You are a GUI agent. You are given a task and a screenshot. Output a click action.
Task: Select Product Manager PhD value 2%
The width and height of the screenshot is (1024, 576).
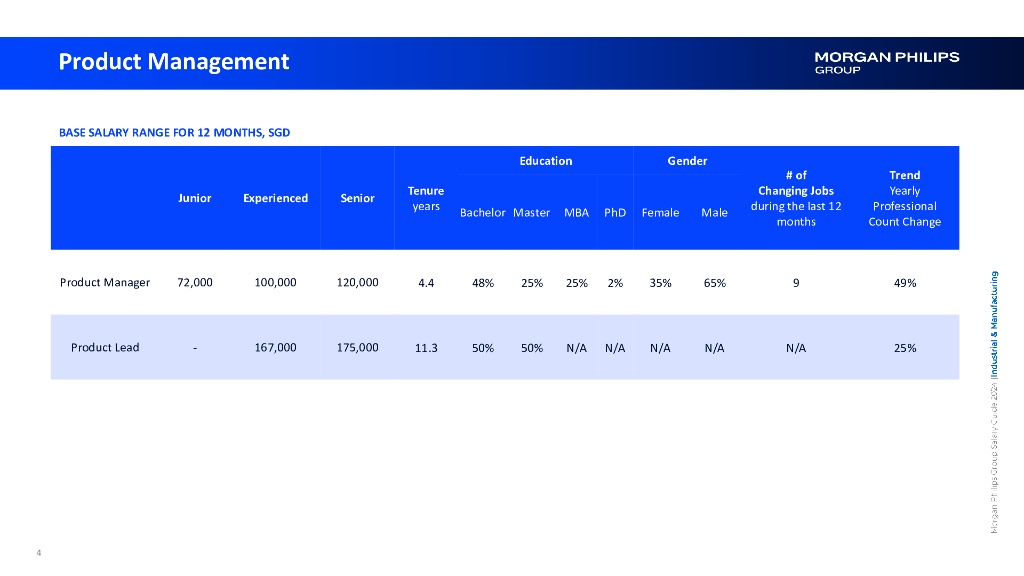pos(615,283)
